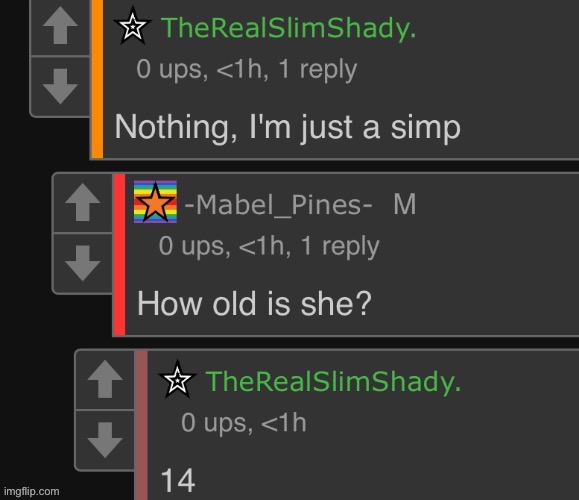Click "0 ups, <1h" under the bottom comment
Image resolution: width=579 pixels, height=500 pixels.
point(243,422)
